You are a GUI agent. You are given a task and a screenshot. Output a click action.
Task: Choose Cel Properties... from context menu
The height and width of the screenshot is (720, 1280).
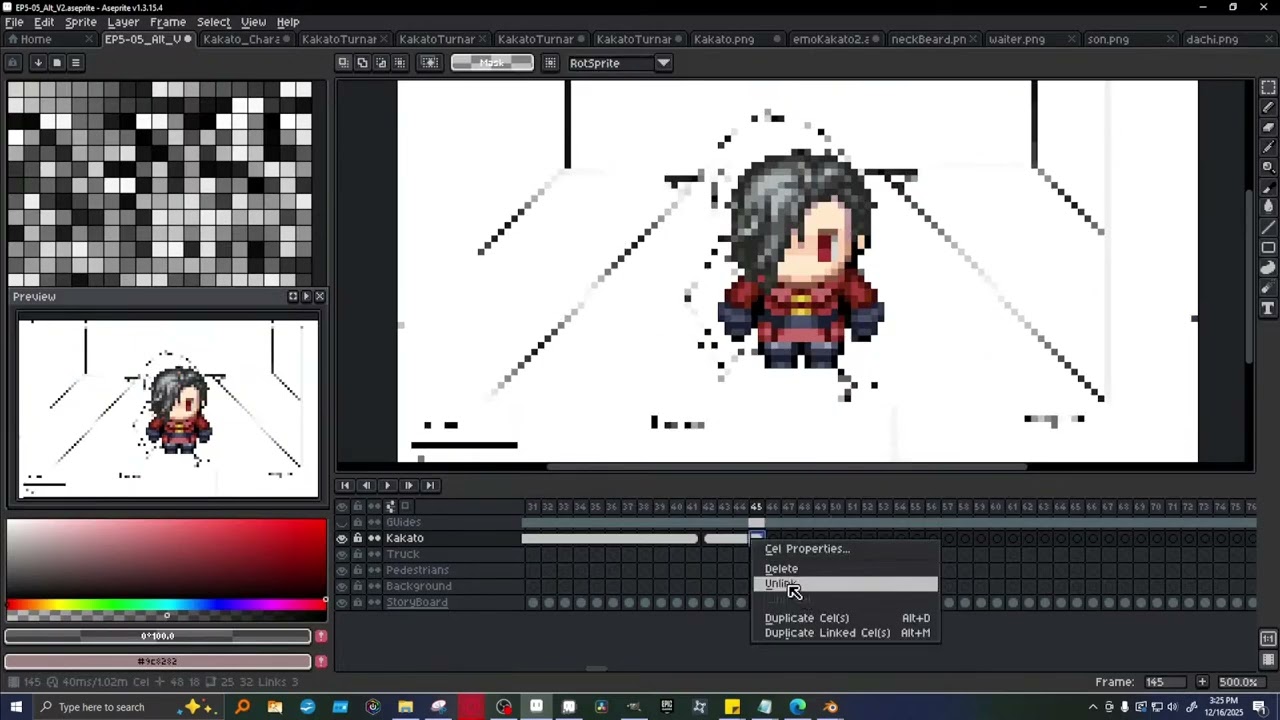coord(846,549)
